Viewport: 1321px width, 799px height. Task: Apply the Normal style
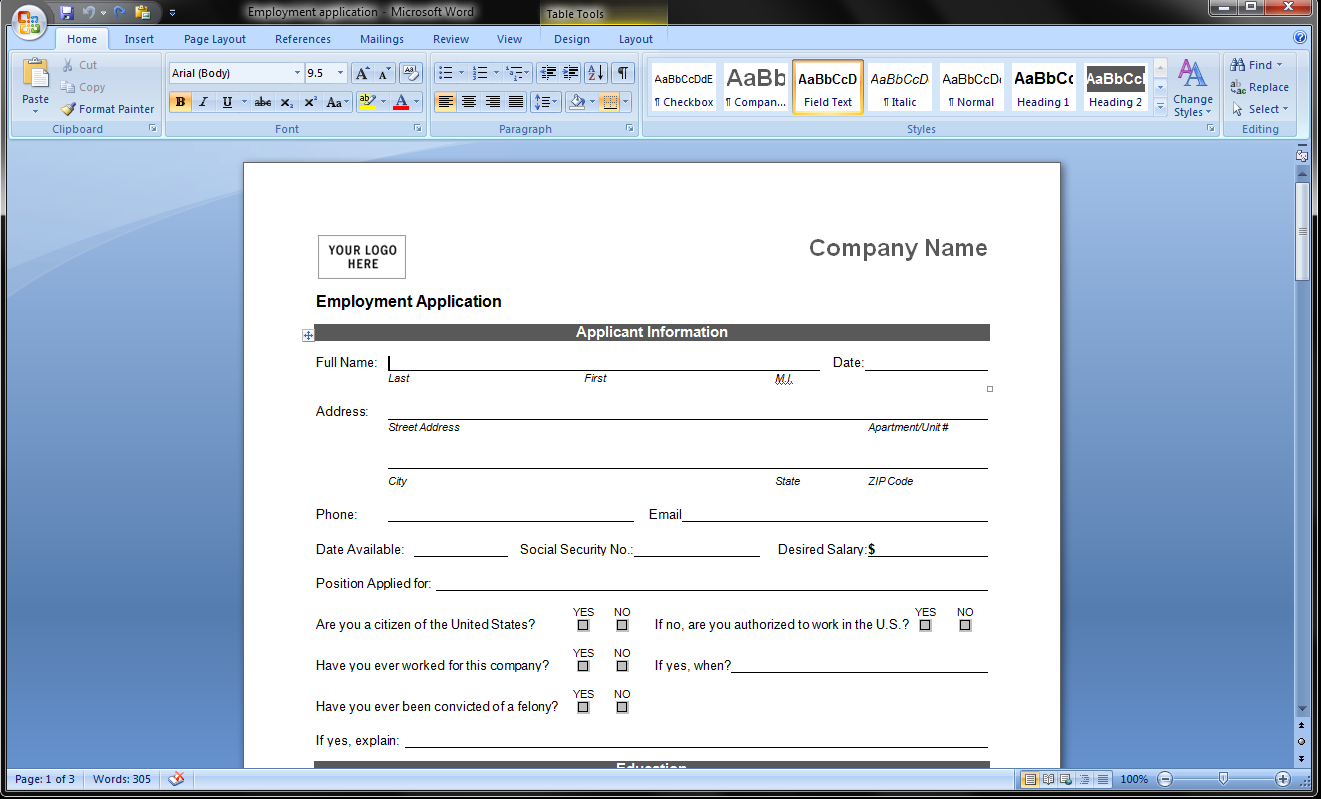[971, 87]
